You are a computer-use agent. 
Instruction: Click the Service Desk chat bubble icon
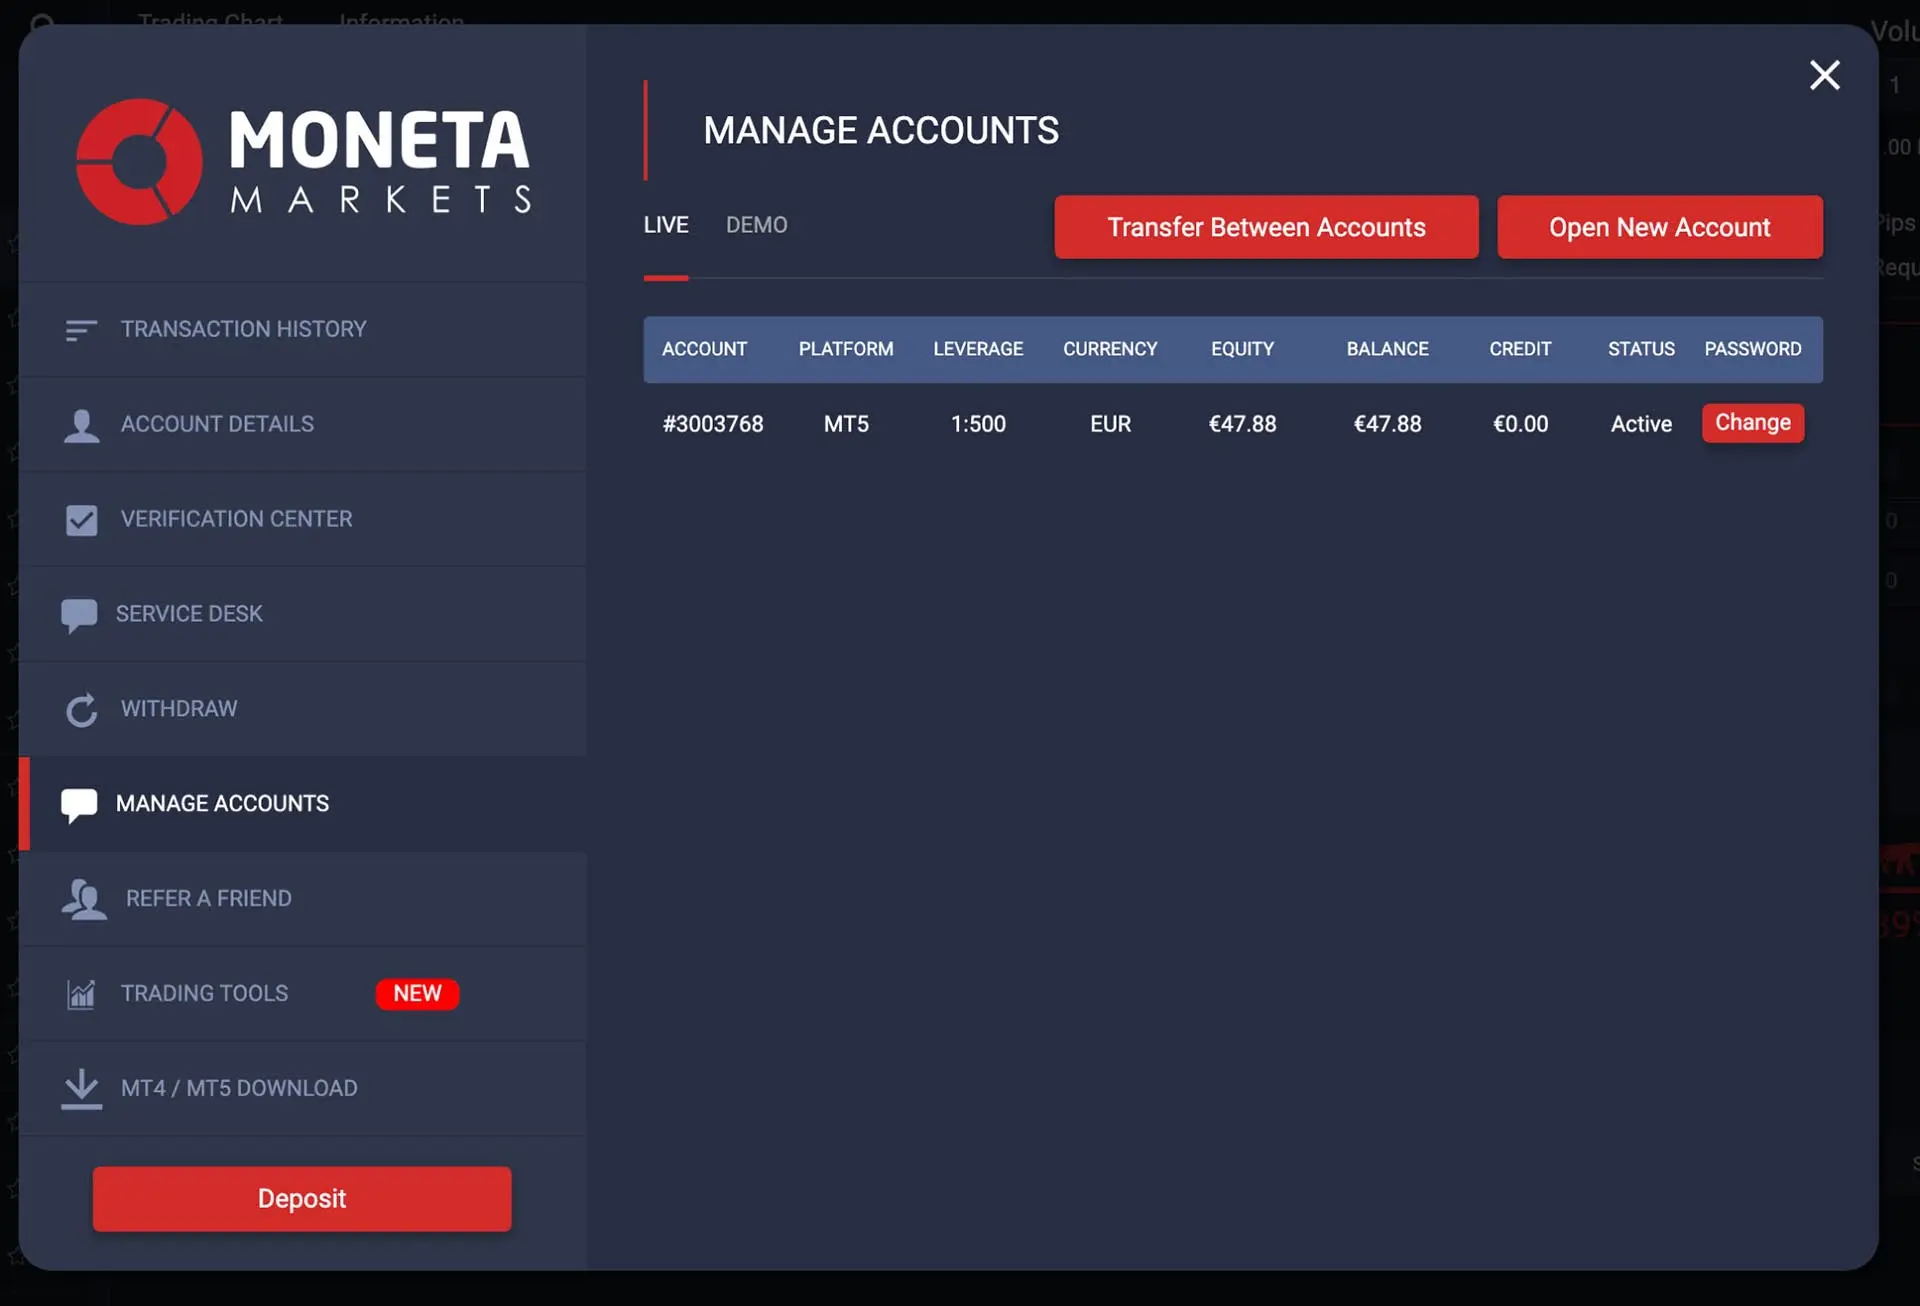pyautogui.click(x=79, y=615)
